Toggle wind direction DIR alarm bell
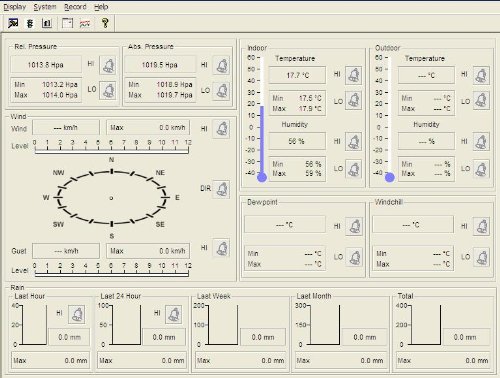 click(221, 189)
